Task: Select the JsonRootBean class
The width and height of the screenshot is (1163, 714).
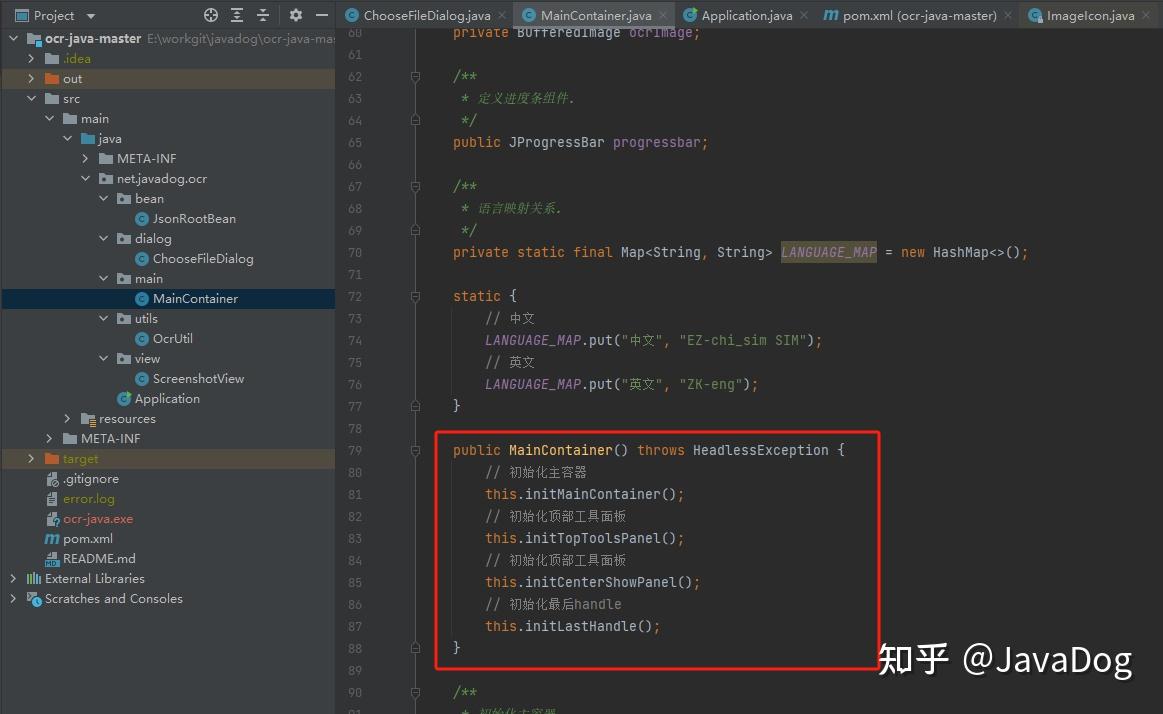Action: pyautogui.click(x=194, y=219)
